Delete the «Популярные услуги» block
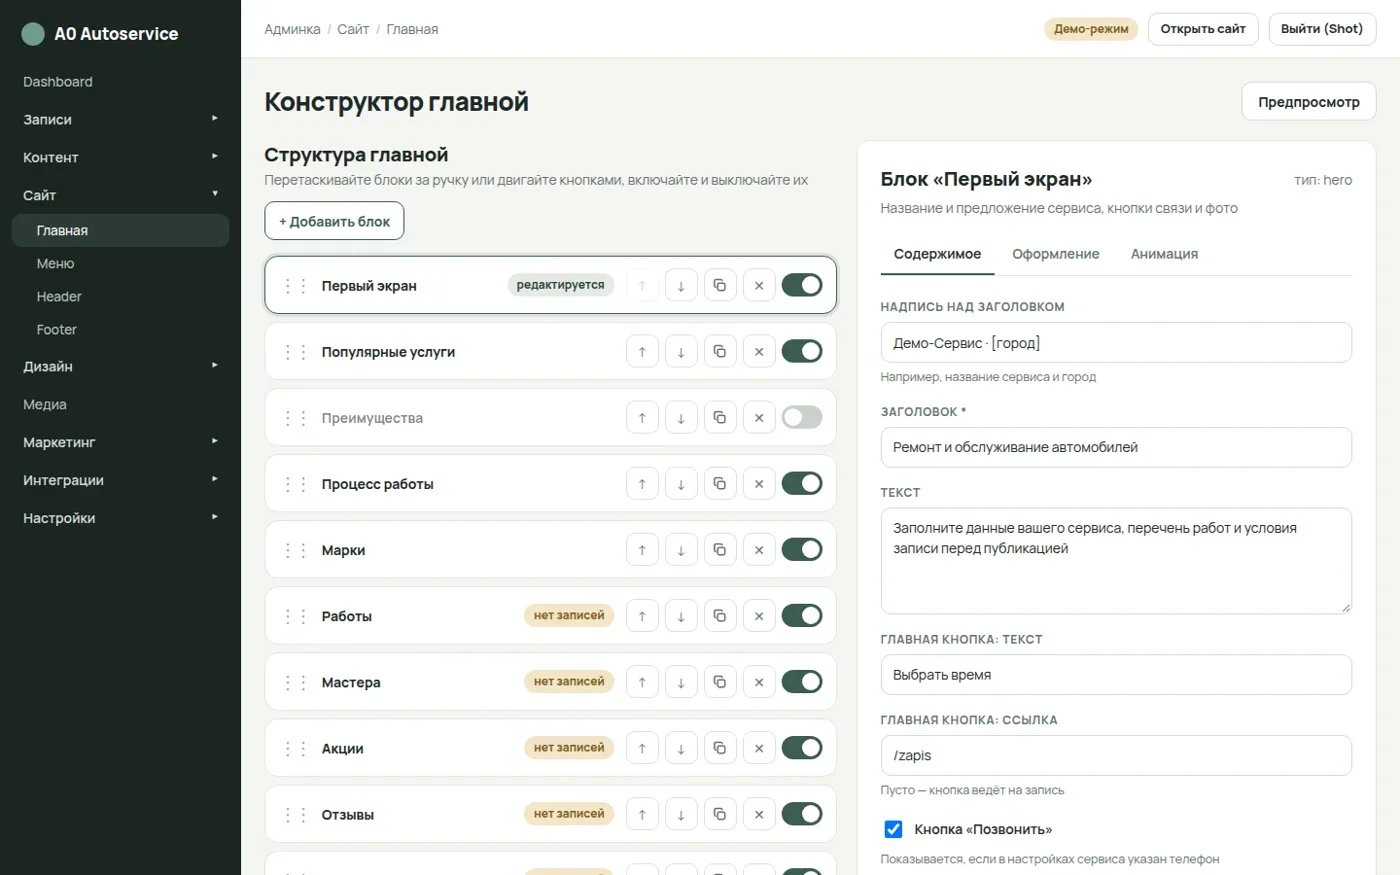This screenshot has width=1400, height=875. (759, 352)
